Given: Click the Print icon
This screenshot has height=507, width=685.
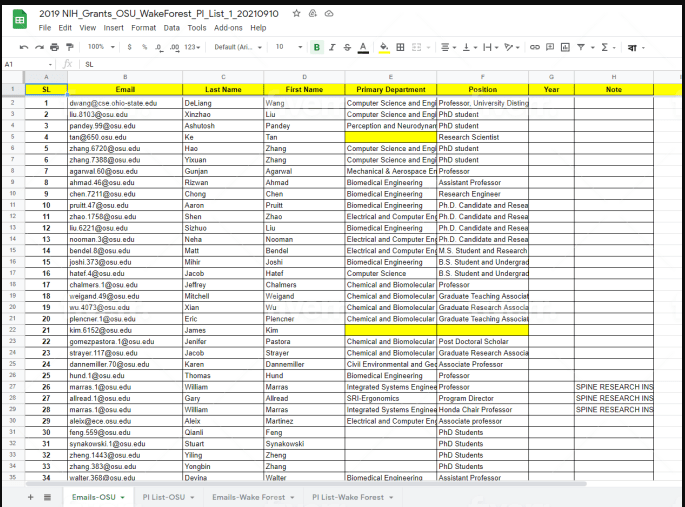Looking at the screenshot, I should coord(53,47).
